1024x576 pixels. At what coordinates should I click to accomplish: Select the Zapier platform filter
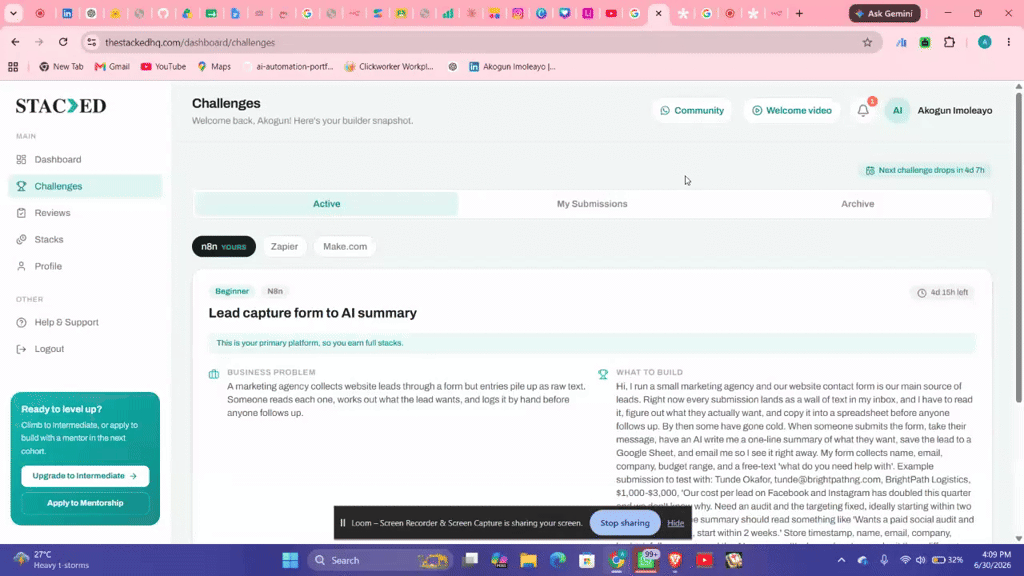pyautogui.click(x=284, y=246)
